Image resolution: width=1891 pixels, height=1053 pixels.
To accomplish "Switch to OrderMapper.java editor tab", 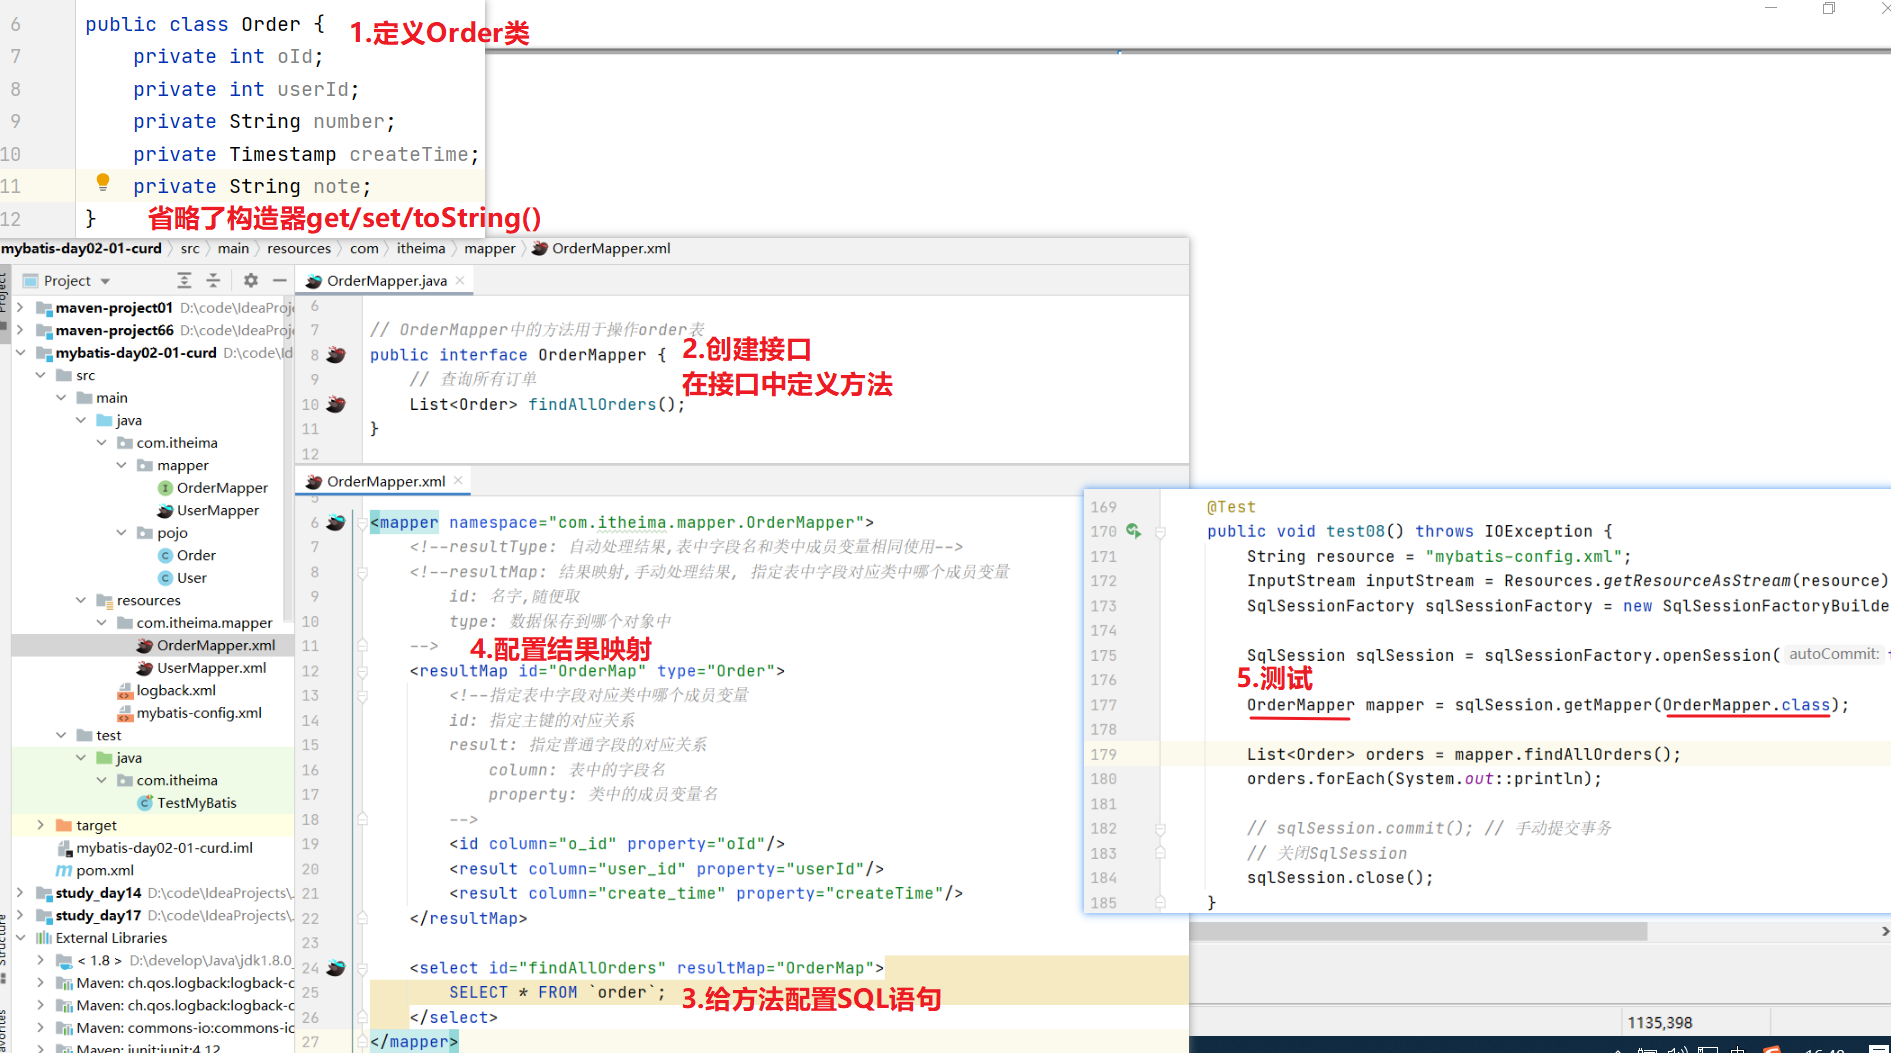I will coord(385,281).
